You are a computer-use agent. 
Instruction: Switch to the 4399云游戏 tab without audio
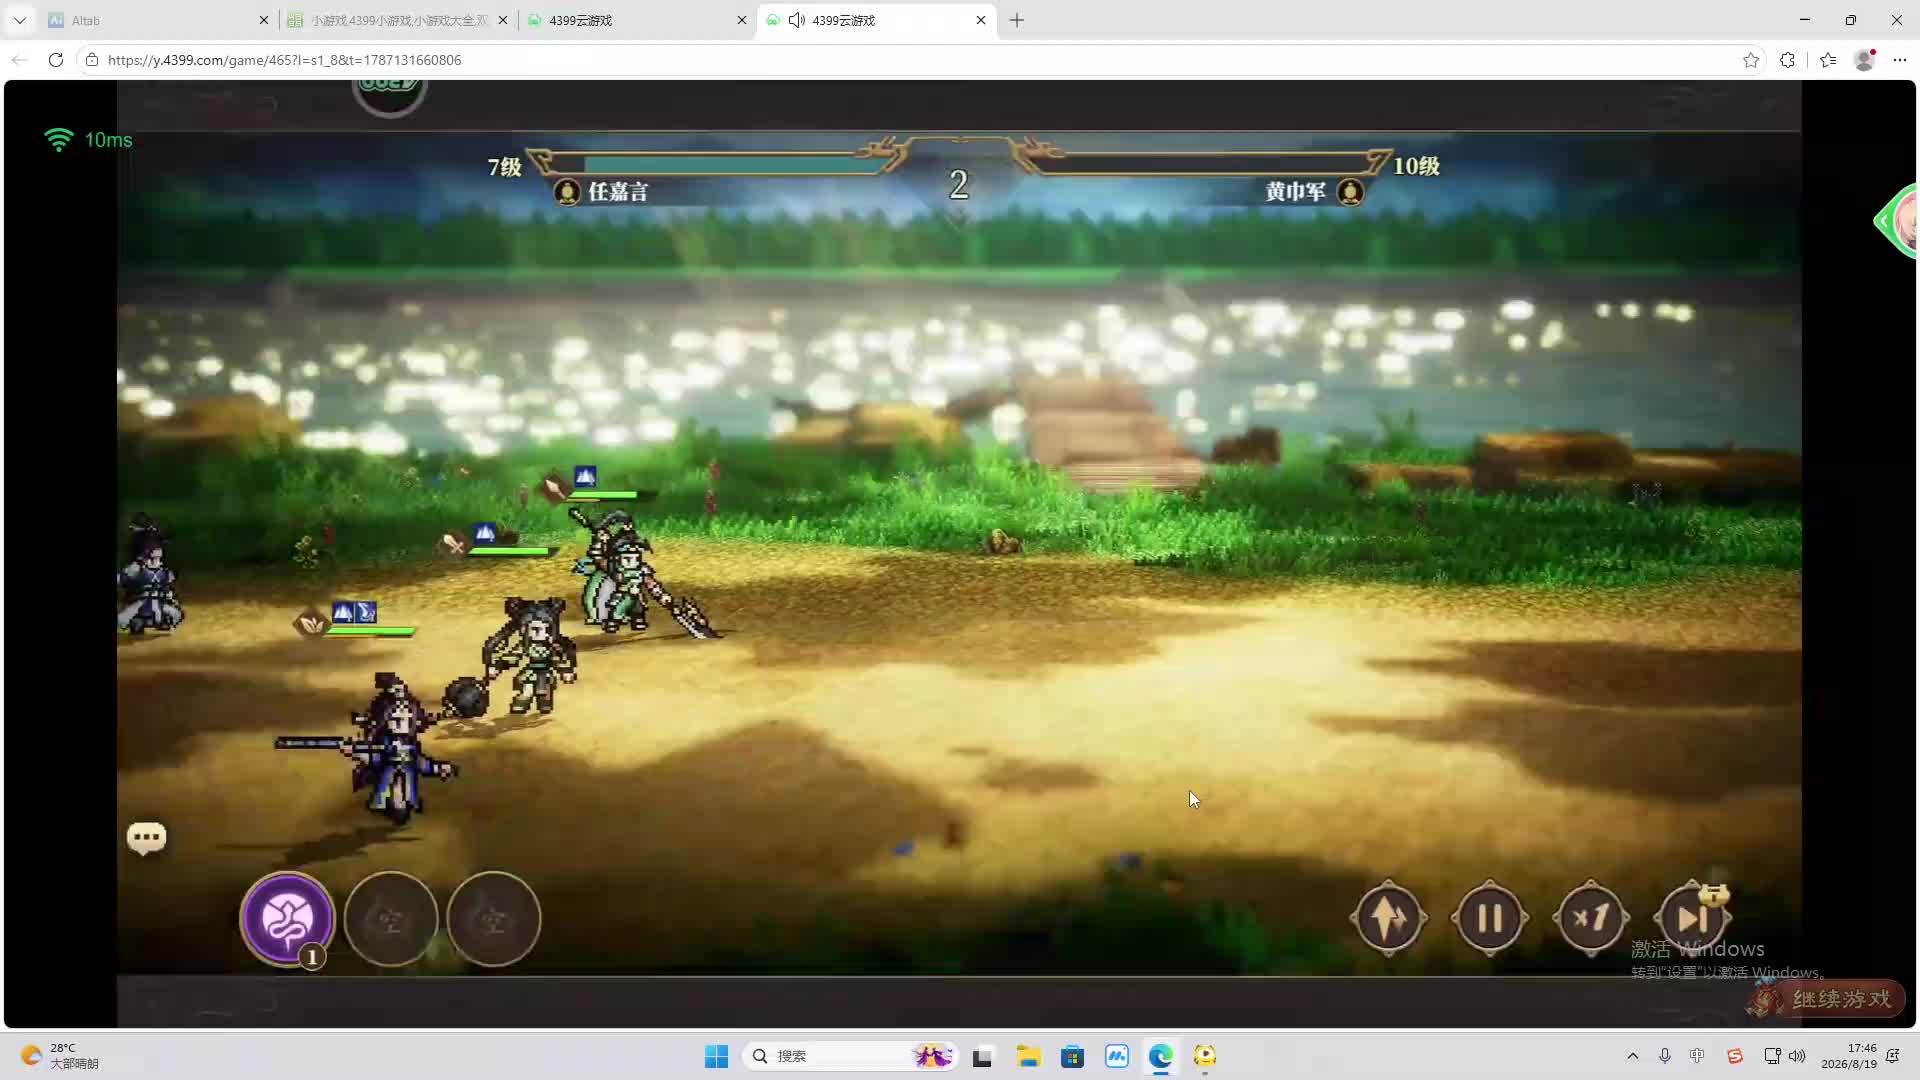[x=638, y=20]
